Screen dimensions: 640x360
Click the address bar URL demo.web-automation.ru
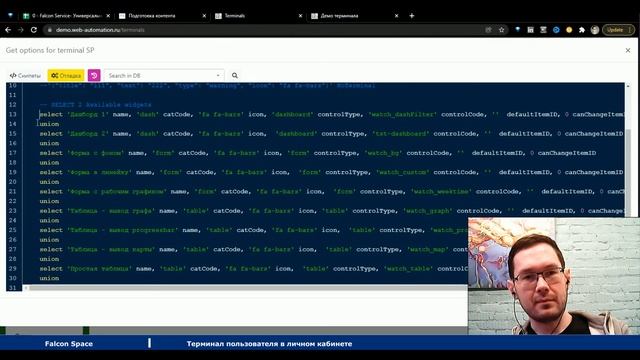(x=88, y=30)
